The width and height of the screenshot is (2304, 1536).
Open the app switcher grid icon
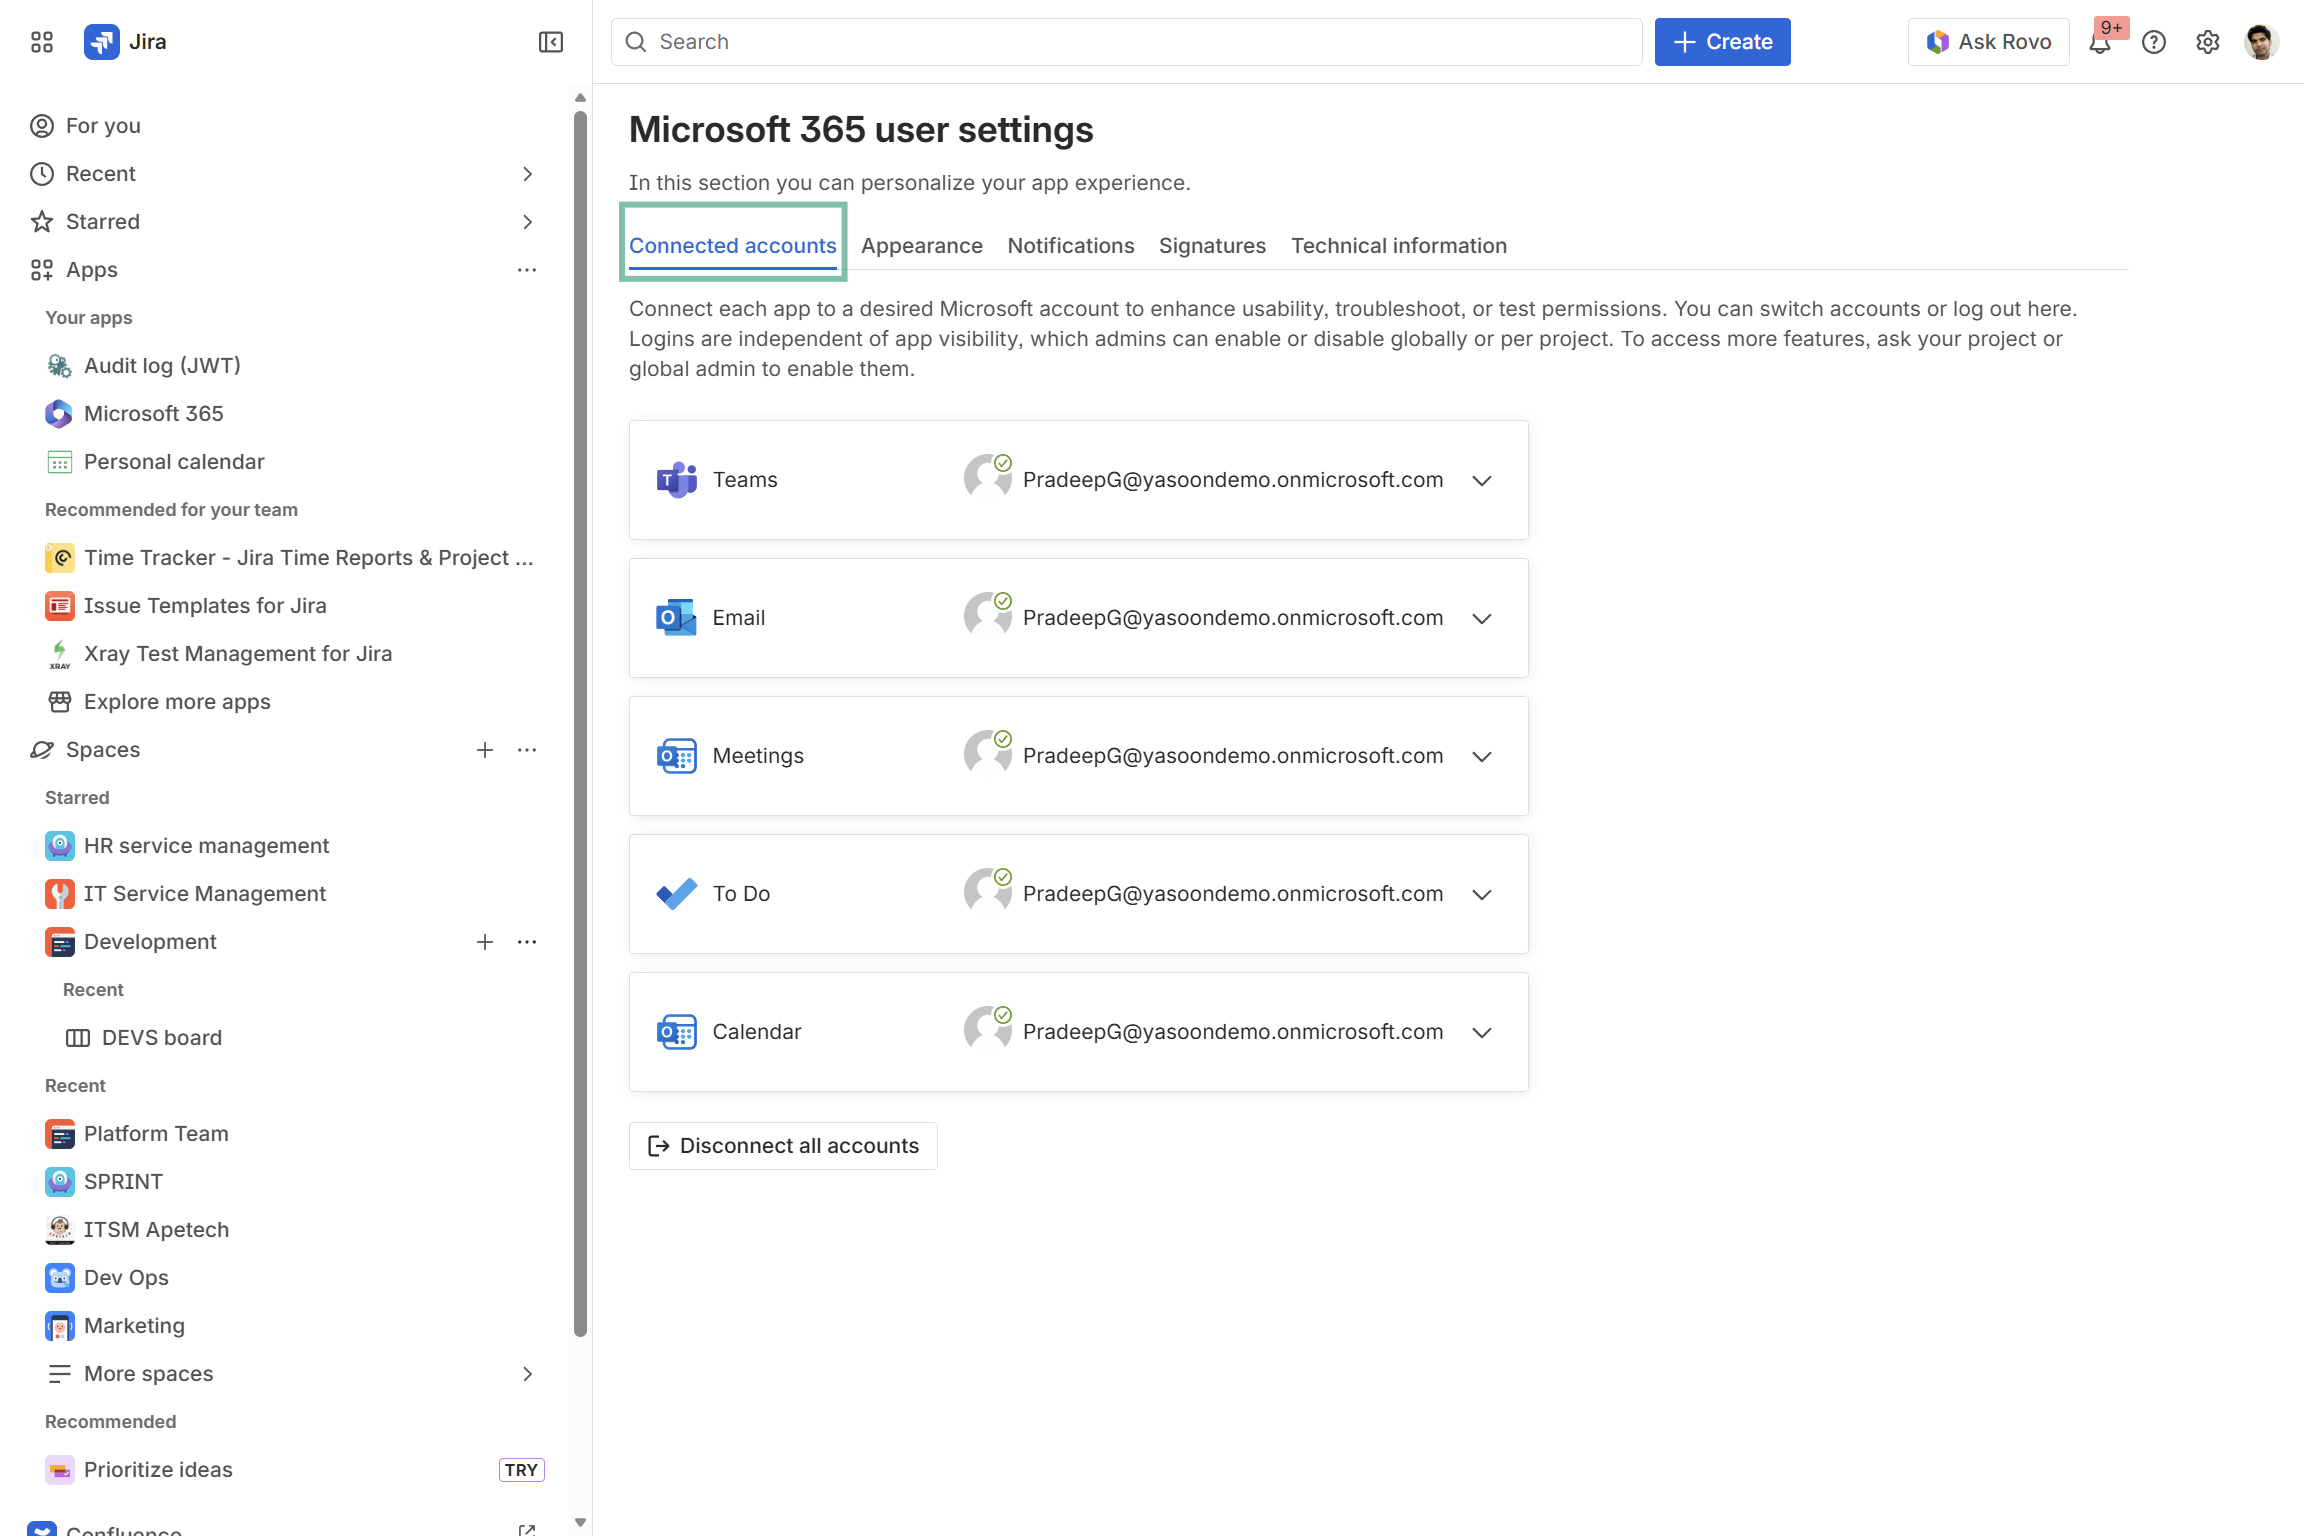(x=41, y=42)
